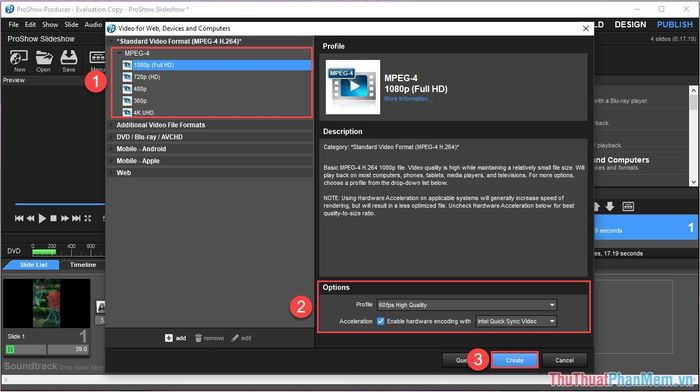Screen dimensions: 700x392
Task: Open the Show menu
Action: click(x=50, y=25)
